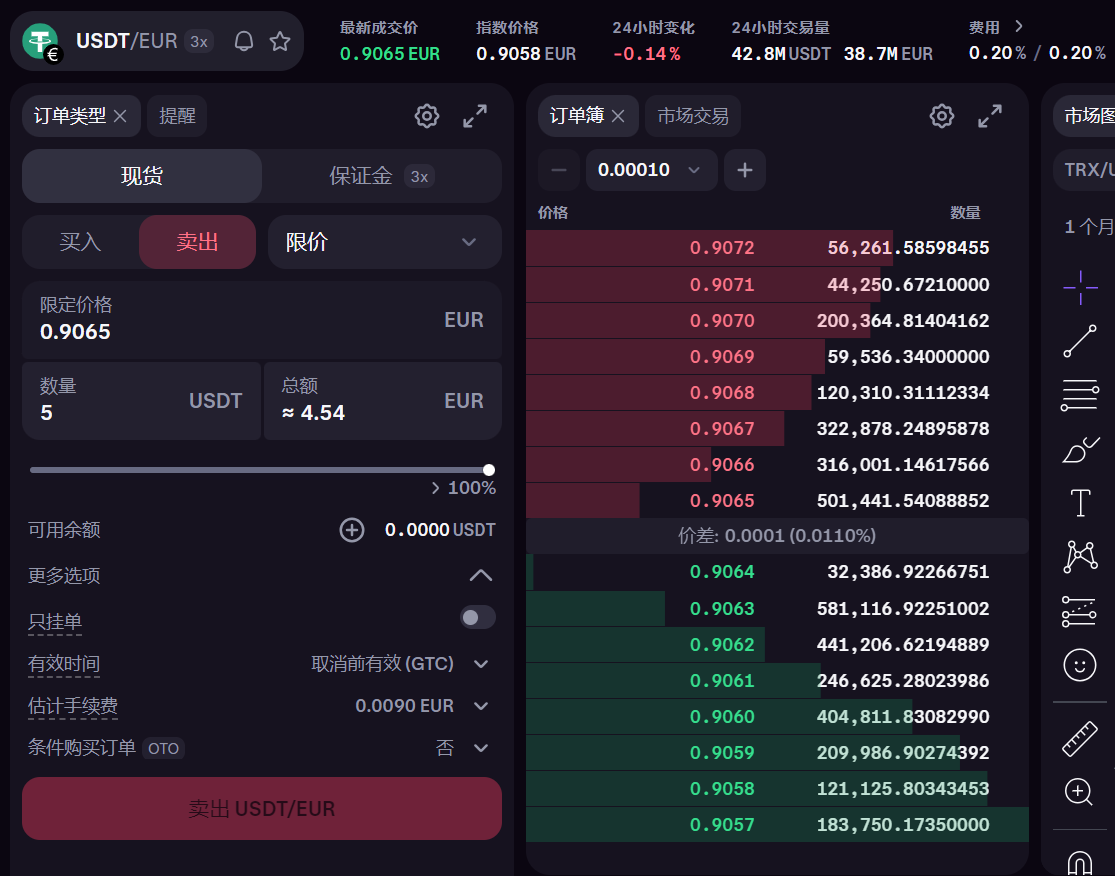Switch to the 市场交易 tab
The height and width of the screenshot is (876, 1115).
pos(692,116)
